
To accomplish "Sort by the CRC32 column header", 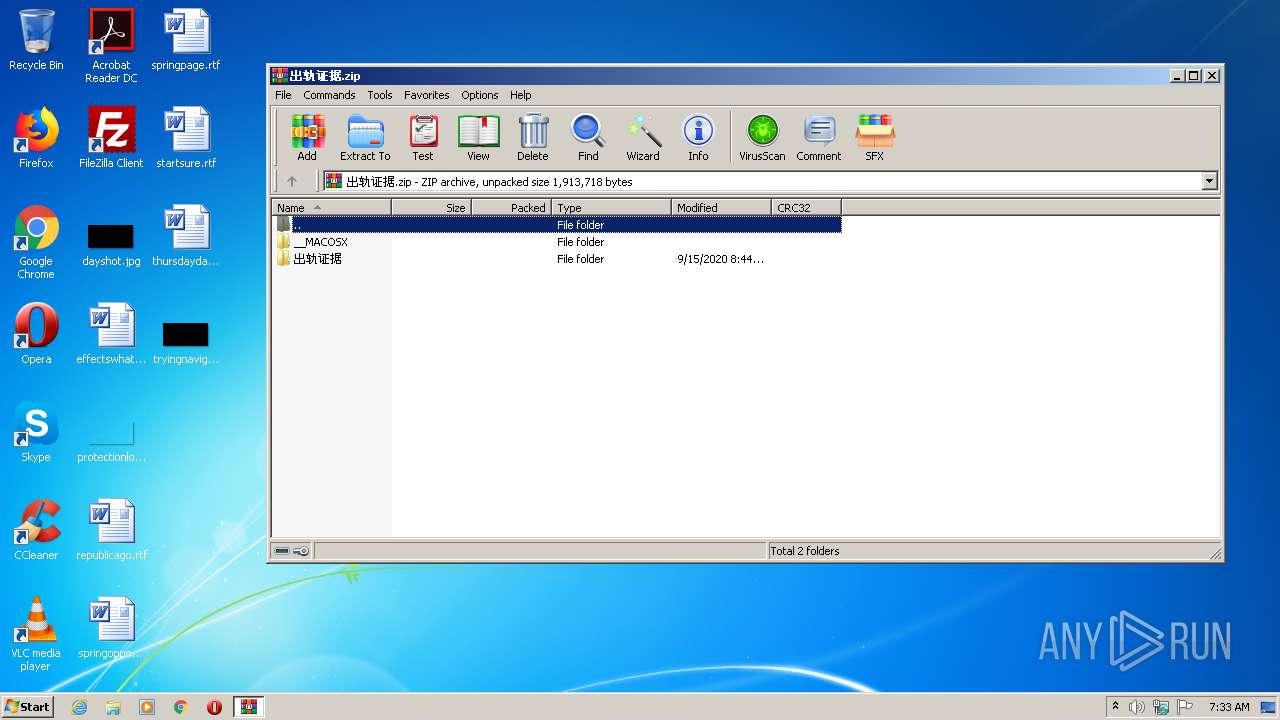I will [806, 207].
